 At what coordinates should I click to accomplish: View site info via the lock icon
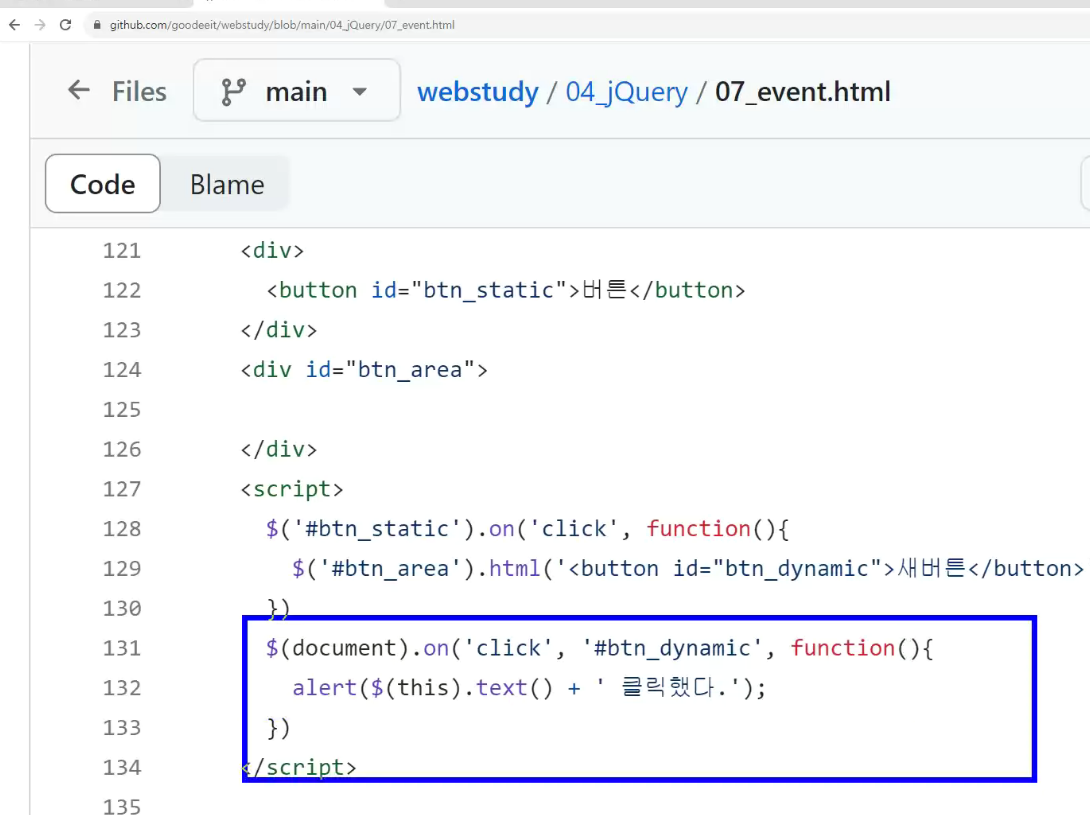pyautogui.click(x=97, y=25)
